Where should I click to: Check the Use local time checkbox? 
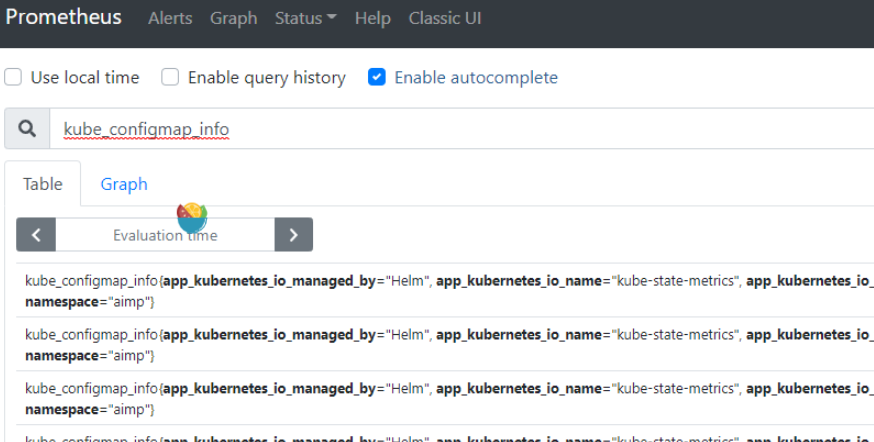pyautogui.click(x=13, y=77)
